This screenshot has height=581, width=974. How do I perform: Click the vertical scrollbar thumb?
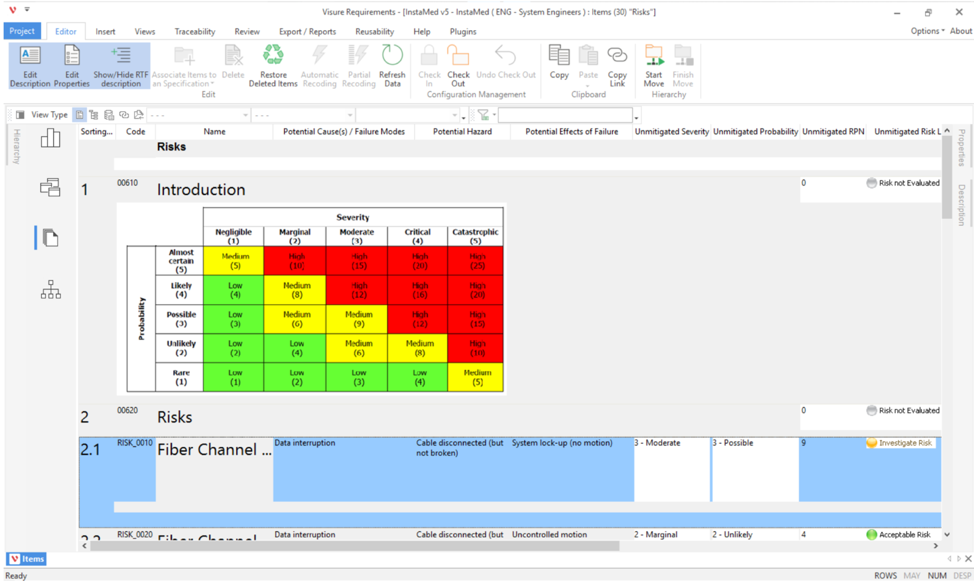947,177
